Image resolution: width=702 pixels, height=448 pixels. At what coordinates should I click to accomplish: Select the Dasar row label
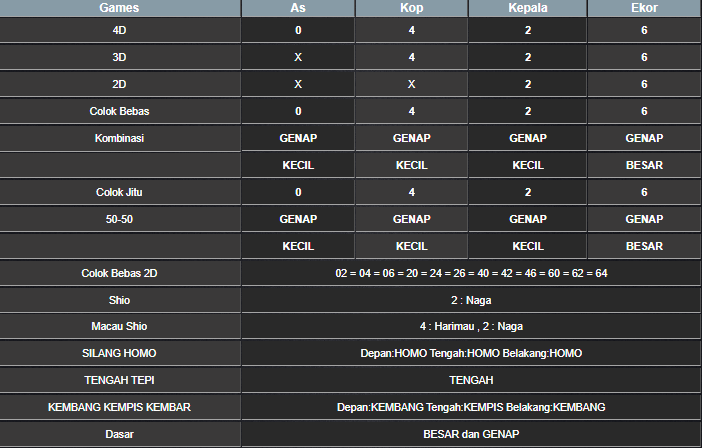pyautogui.click(x=119, y=434)
